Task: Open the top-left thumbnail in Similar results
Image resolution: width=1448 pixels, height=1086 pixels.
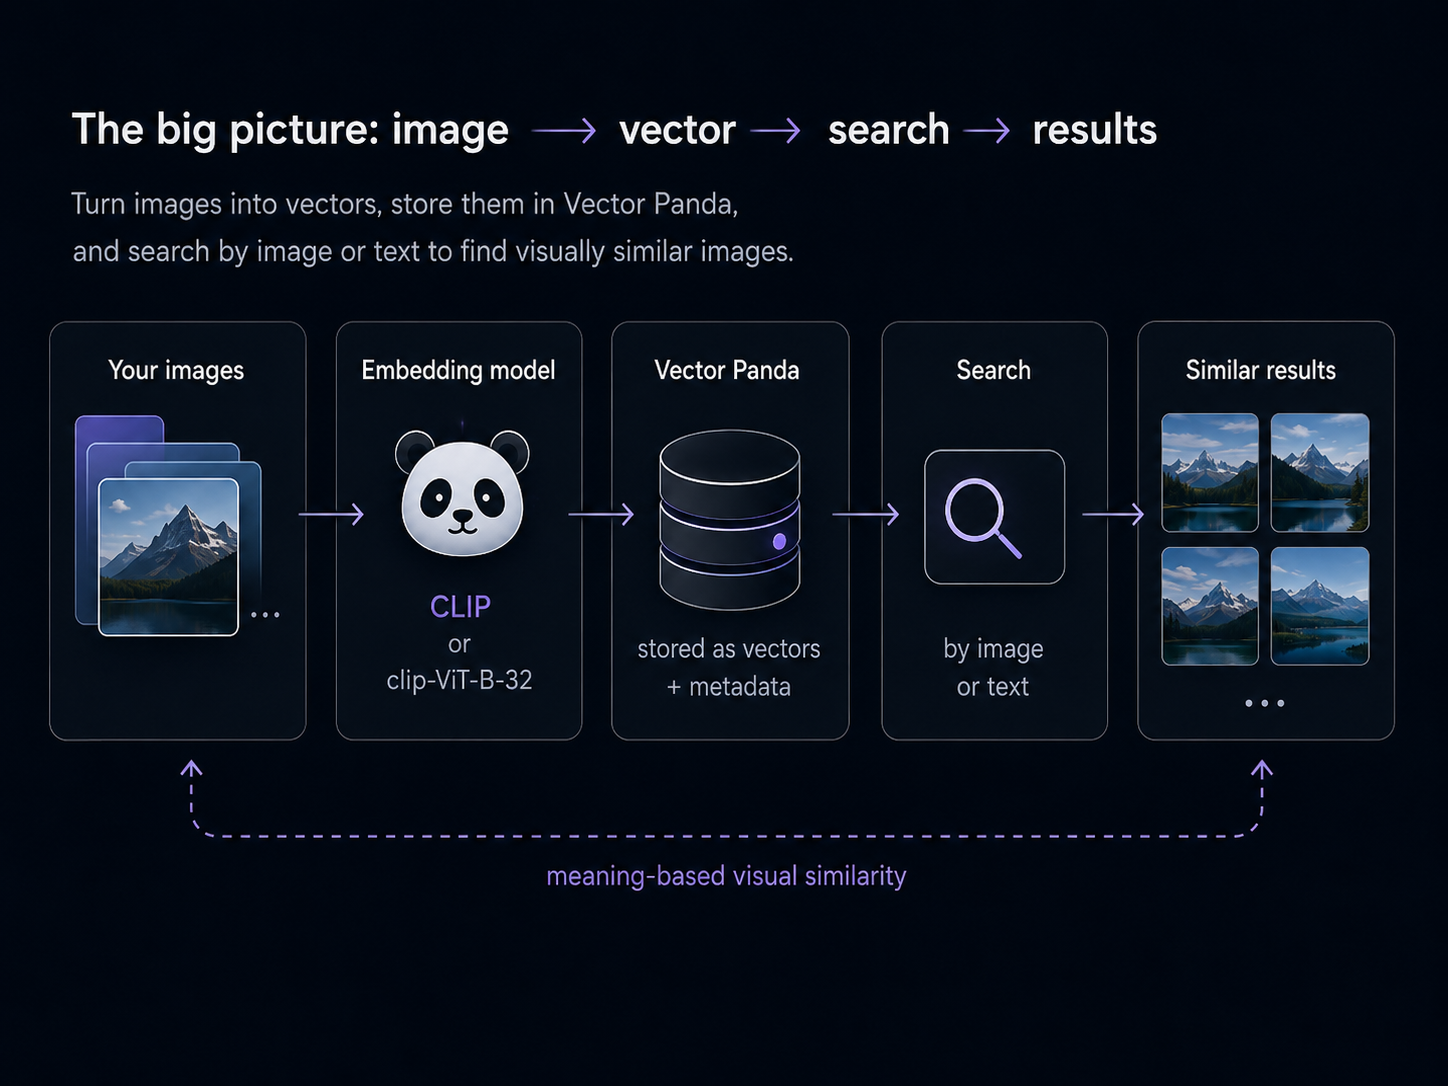Action: tap(1210, 472)
